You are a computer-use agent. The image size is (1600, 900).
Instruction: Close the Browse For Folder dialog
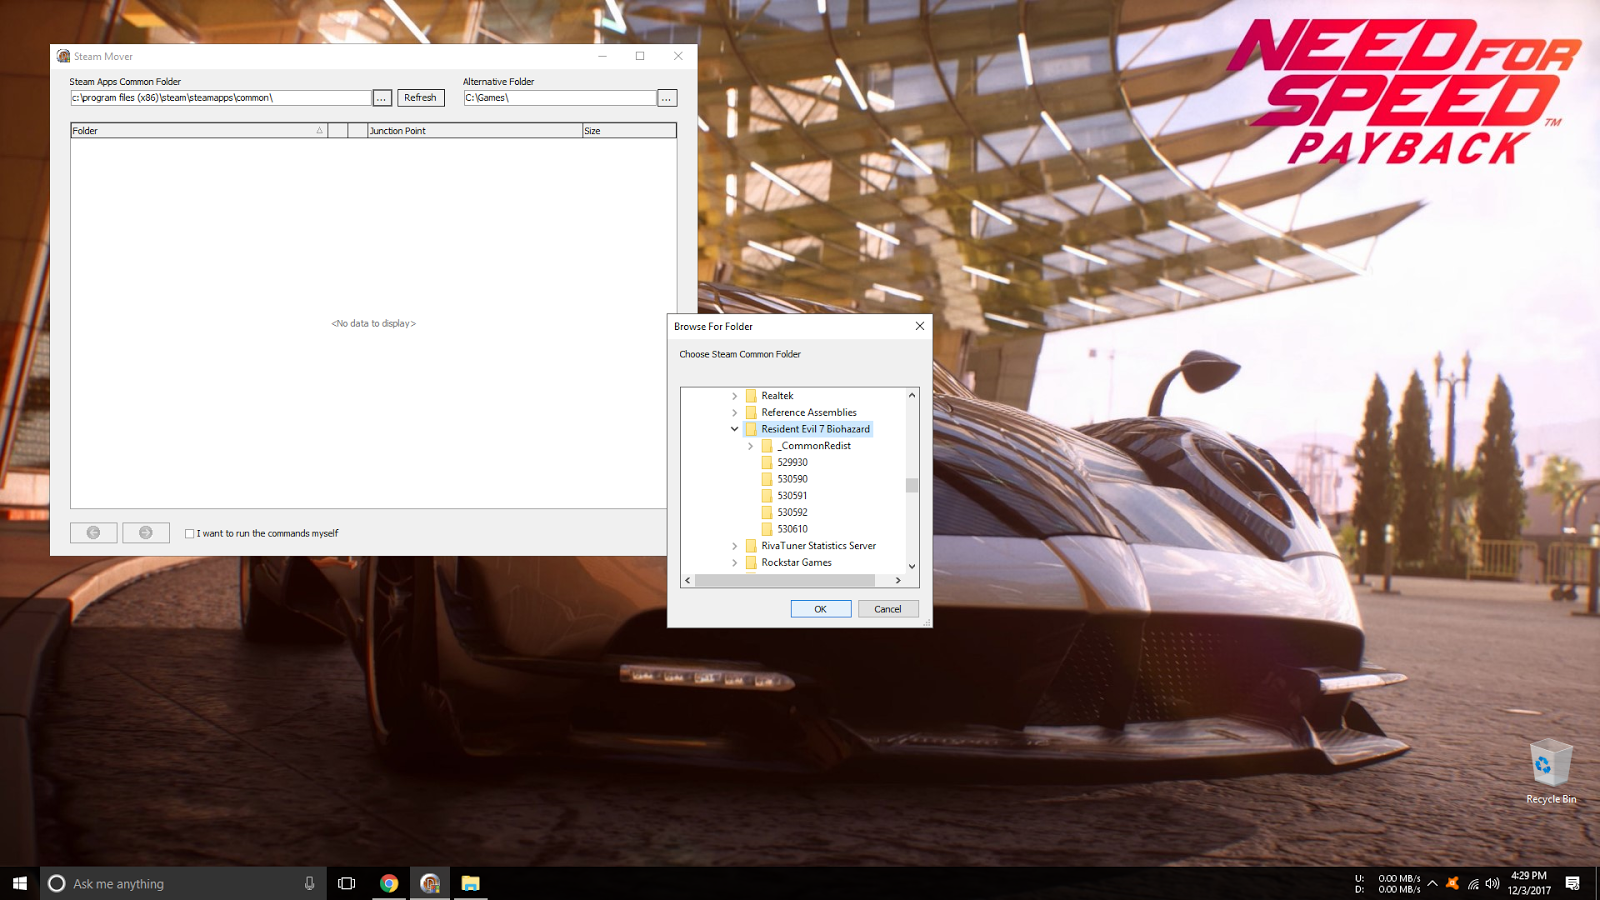pyautogui.click(x=920, y=326)
